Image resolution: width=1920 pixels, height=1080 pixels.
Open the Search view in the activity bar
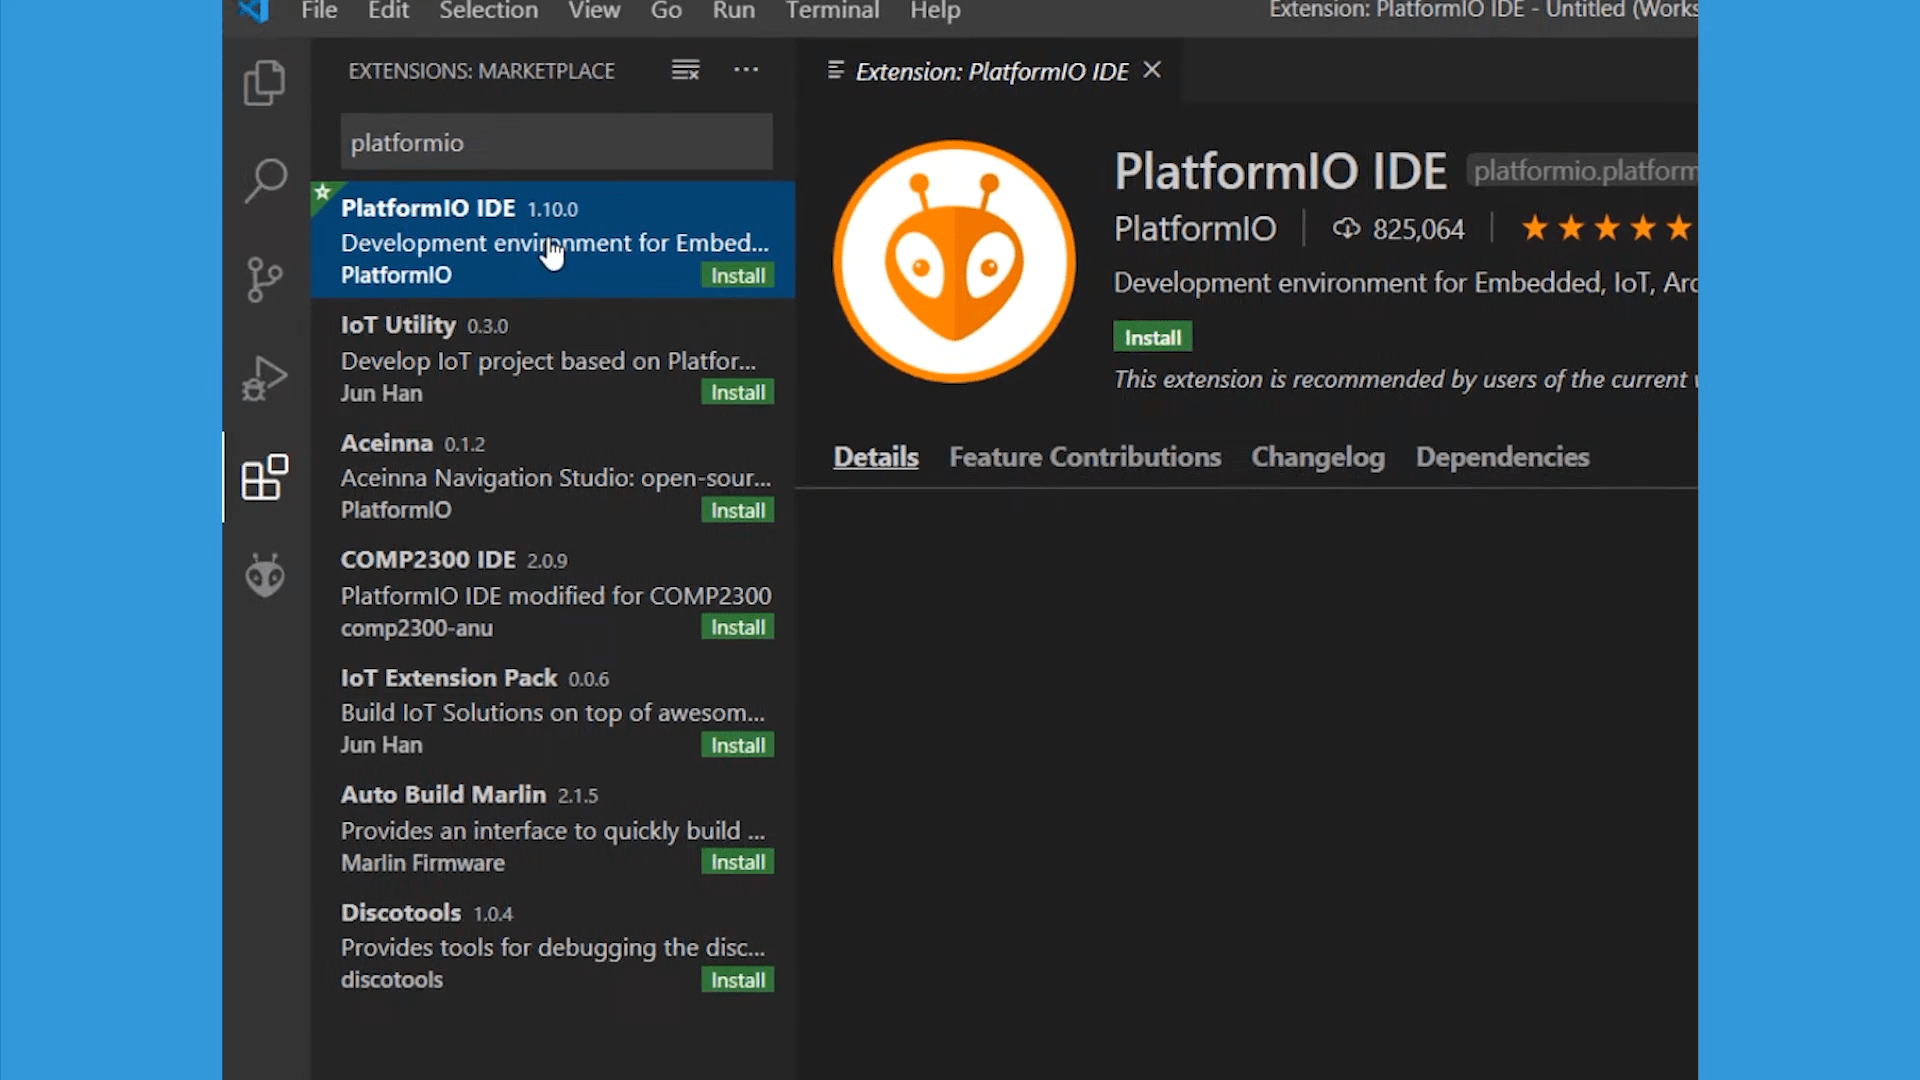[x=265, y=181]
